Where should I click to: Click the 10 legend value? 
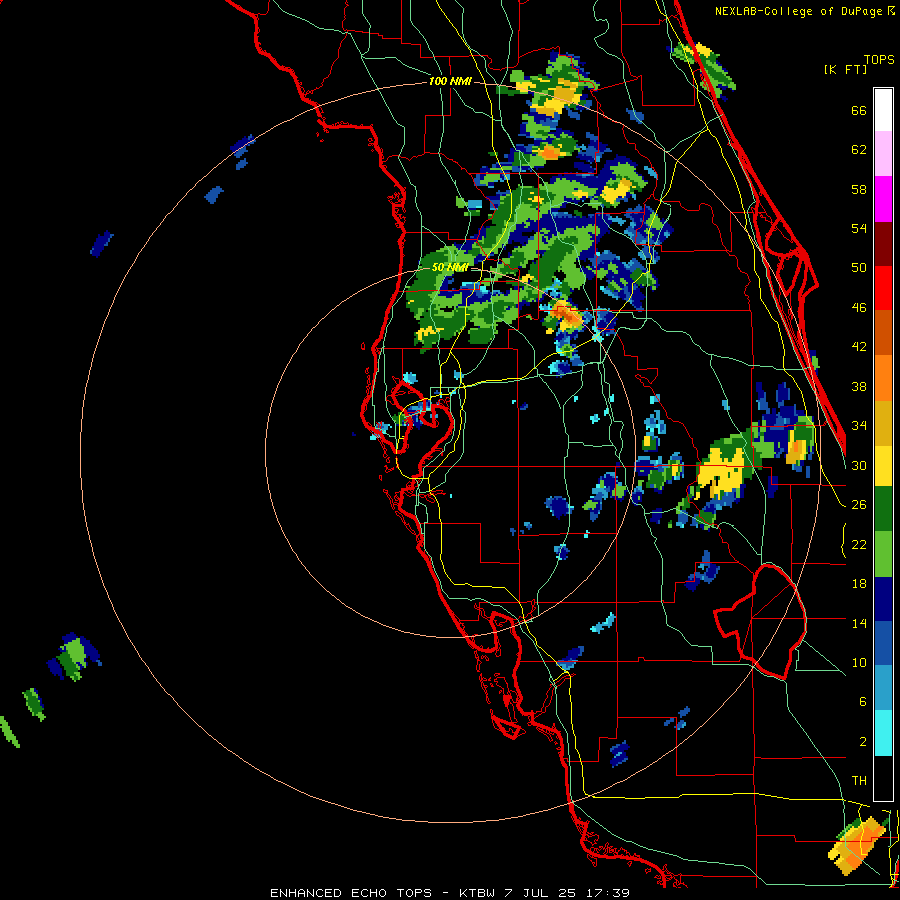[x=859, y=662]
